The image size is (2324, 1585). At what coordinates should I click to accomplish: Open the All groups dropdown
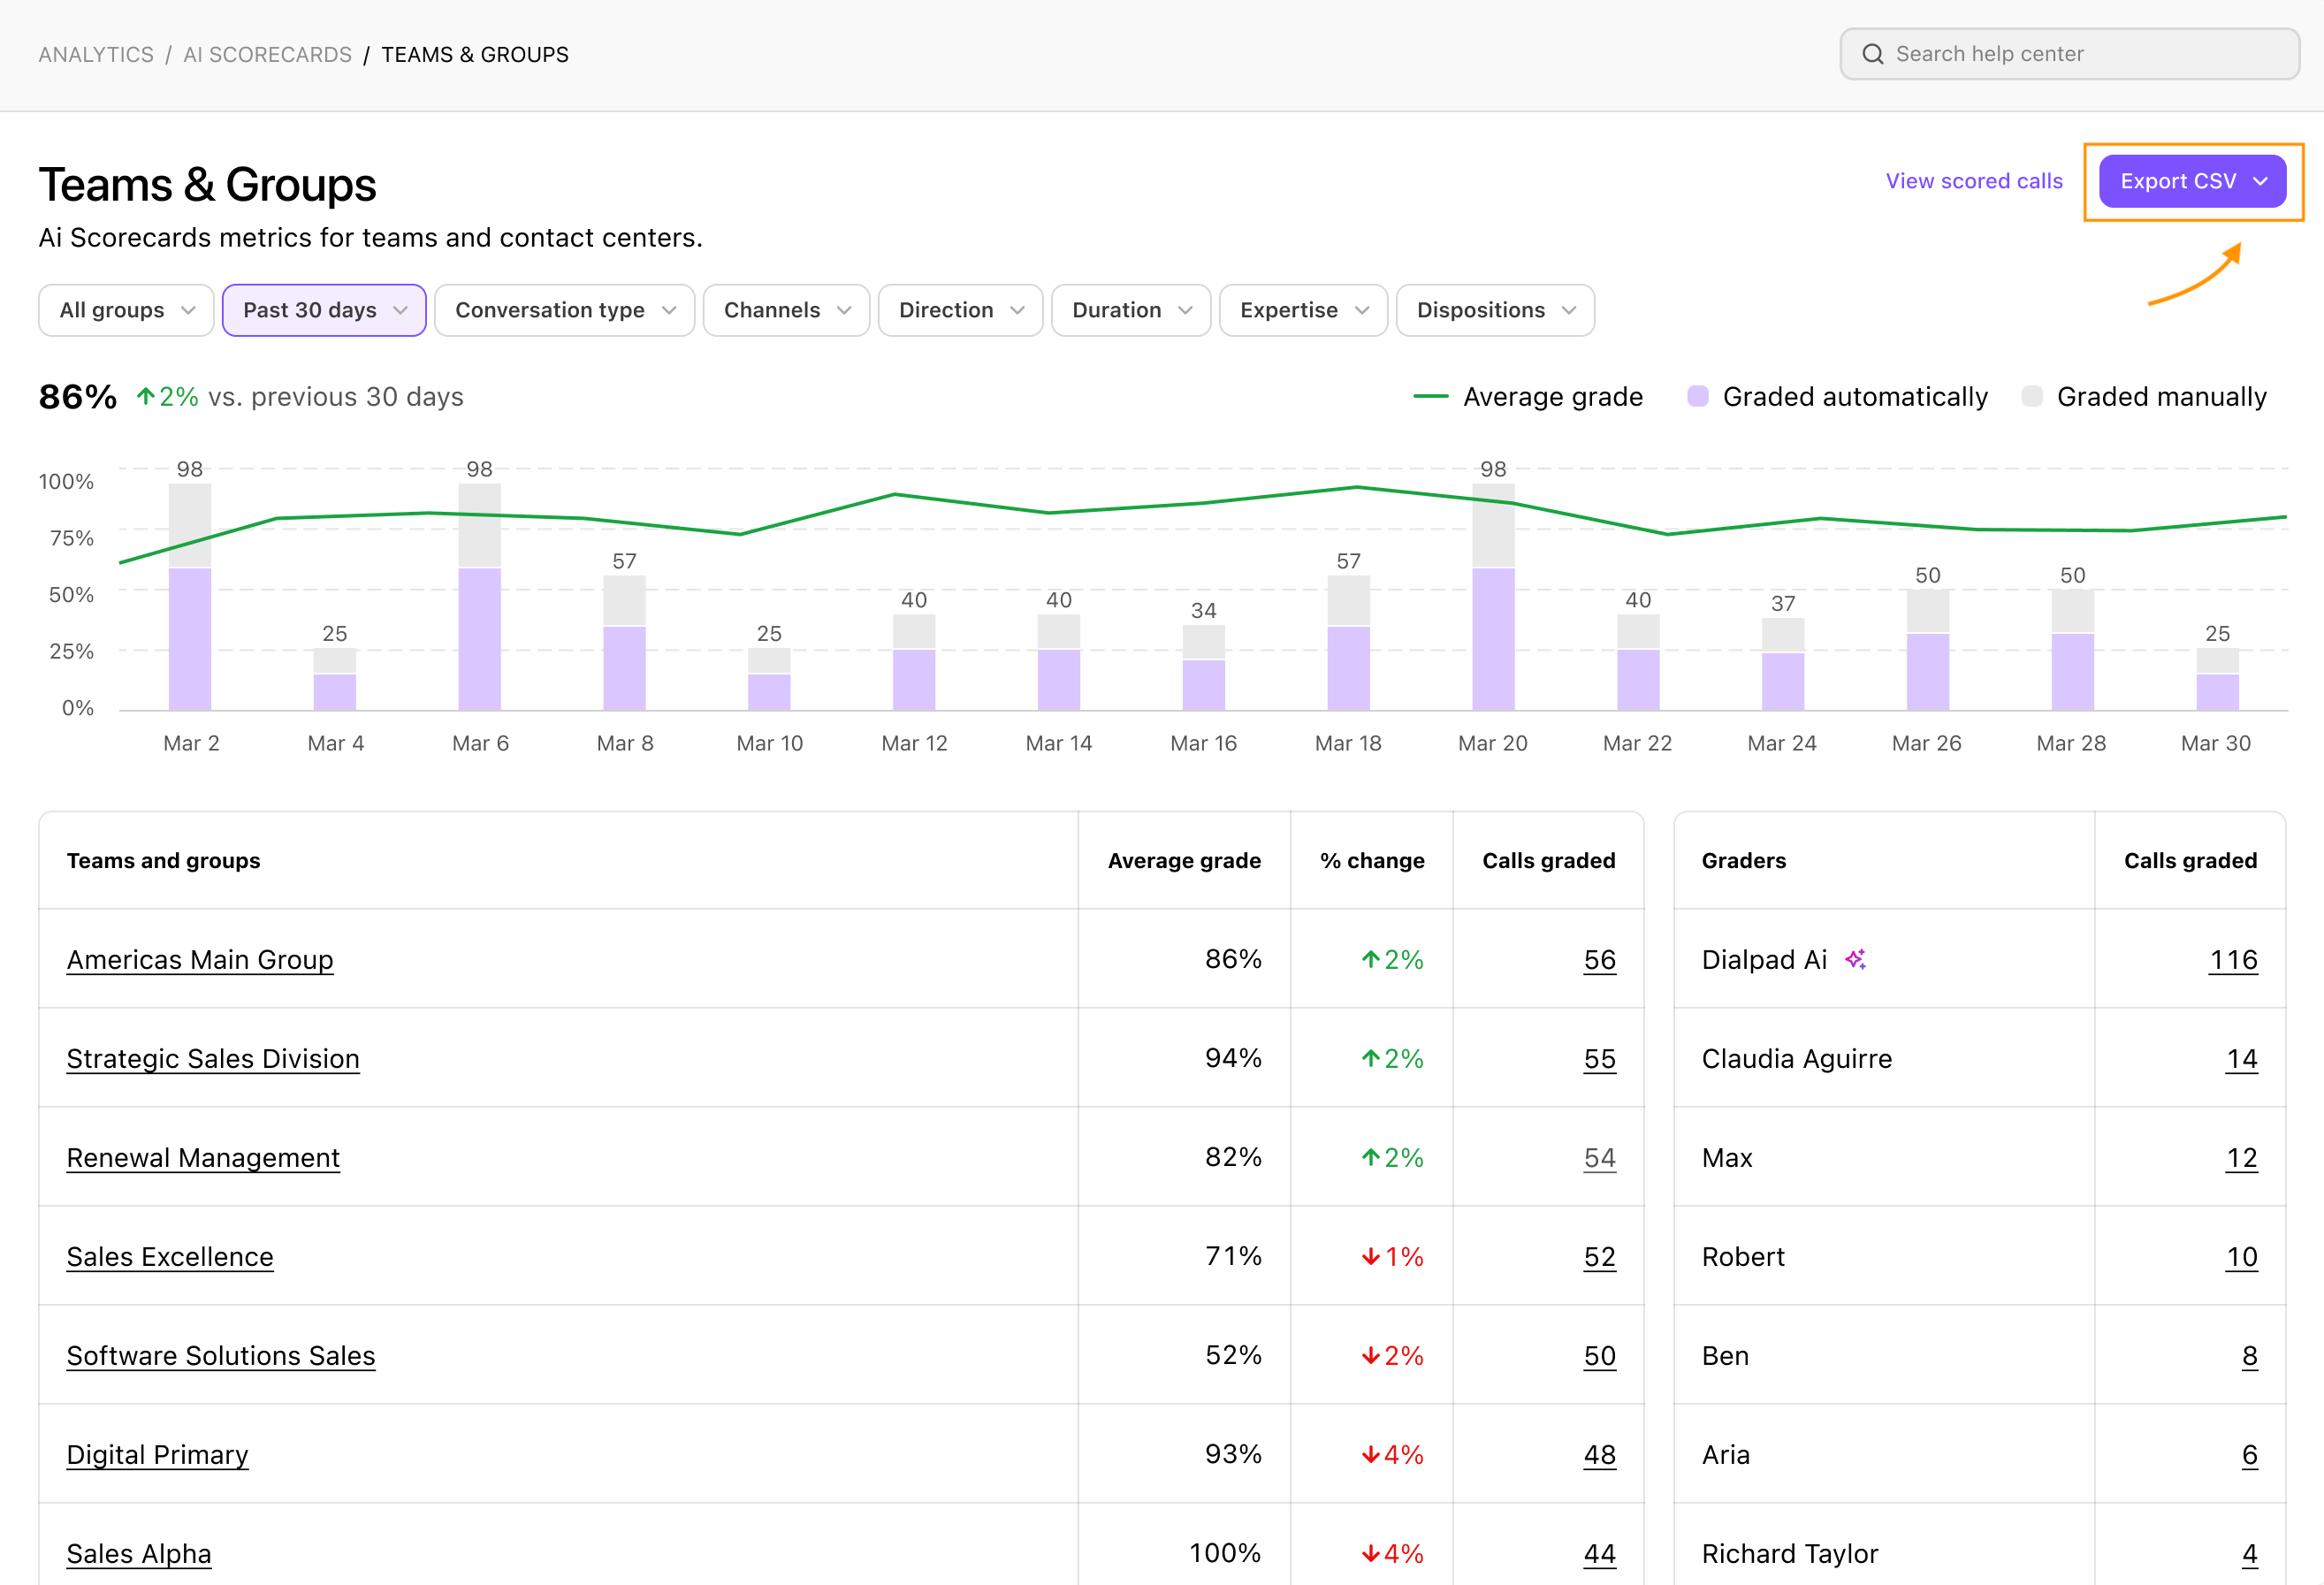tap(126, 310)
